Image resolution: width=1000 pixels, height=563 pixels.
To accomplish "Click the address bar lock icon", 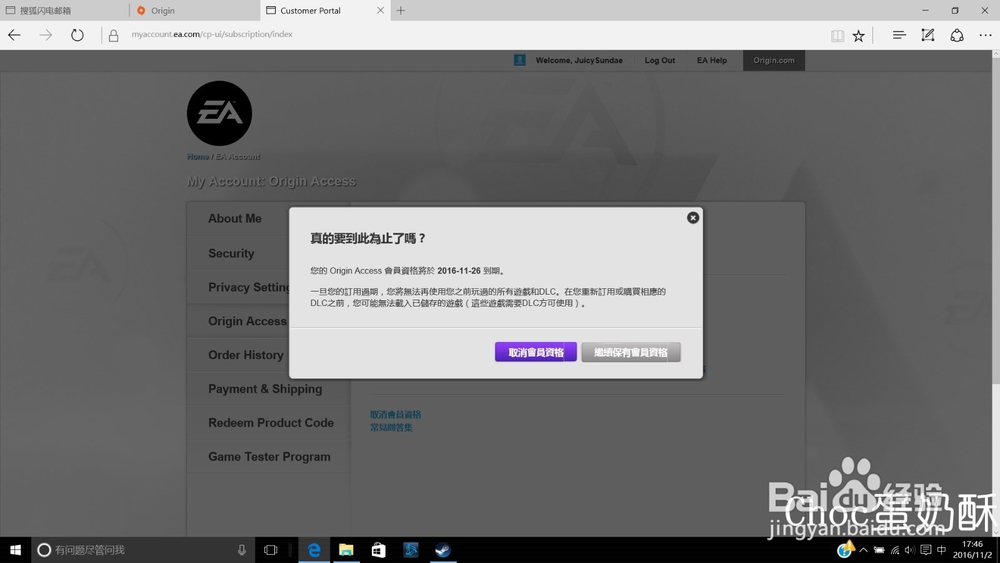I will tap(114, 36).
